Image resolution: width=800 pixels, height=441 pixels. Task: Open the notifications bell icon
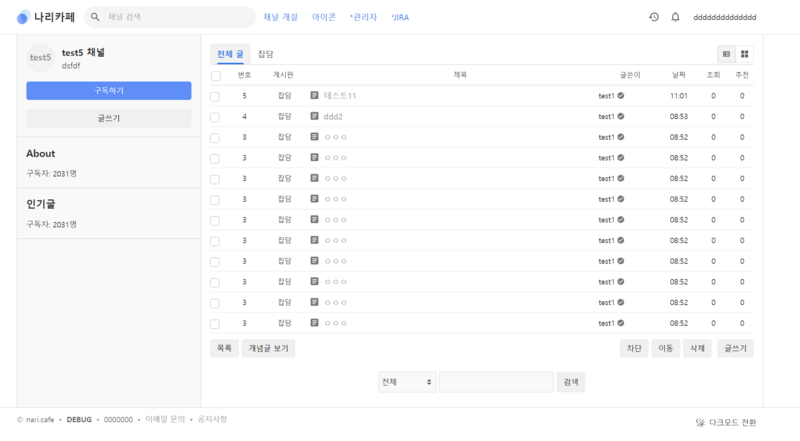pyautogui.click(x=675, y=17)
